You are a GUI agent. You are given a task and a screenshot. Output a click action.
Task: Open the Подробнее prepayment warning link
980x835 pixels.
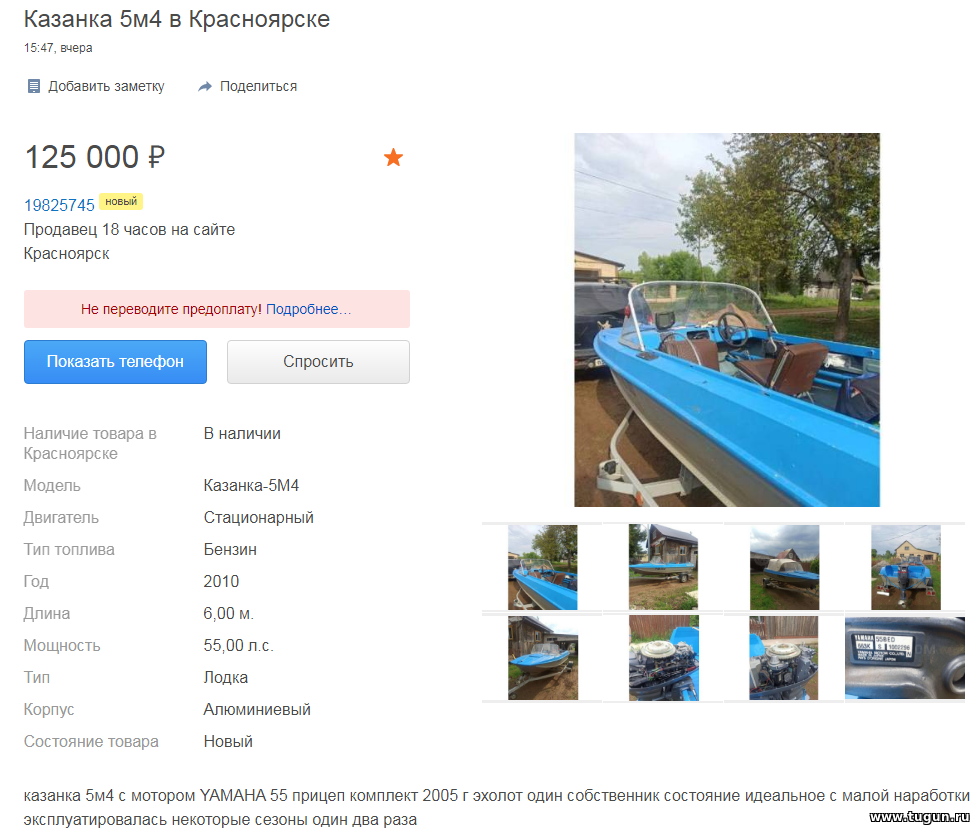(x=308, y=309)
